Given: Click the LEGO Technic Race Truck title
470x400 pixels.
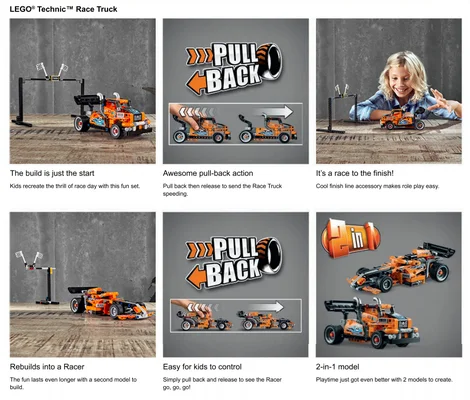Looking at the screenshot, I should tap(63, 9).
